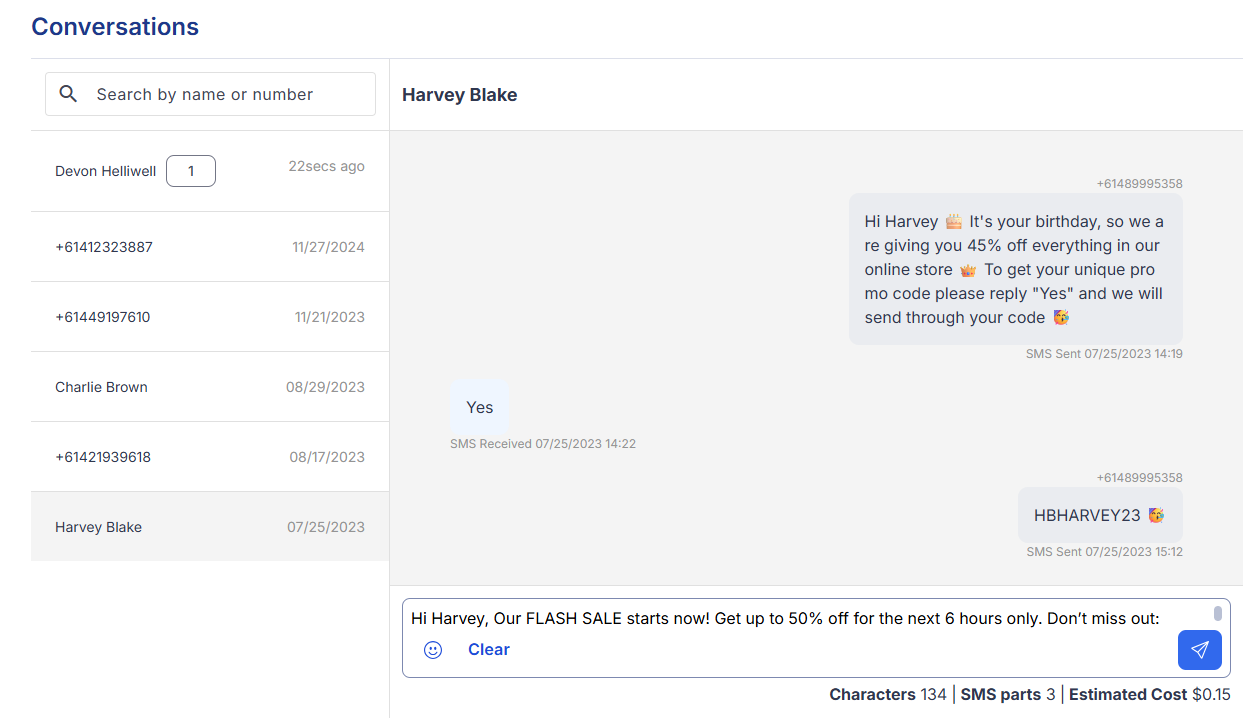Image resolution: width=1256 pixels, height=721 pixels.
Task: Click the unread badge next to Devon Helliwell
Action: tap(190, 171)
